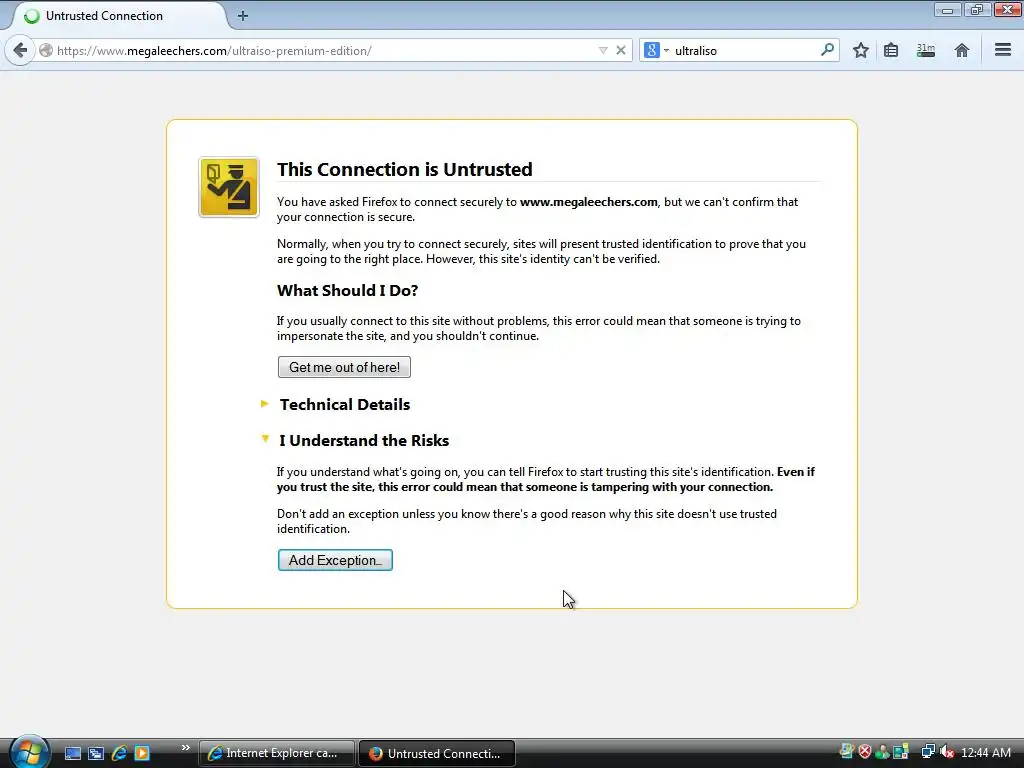Open the Firefox hamburger menu
This screenshot has height=768, width=1024.
click(x=1003, y=50)
